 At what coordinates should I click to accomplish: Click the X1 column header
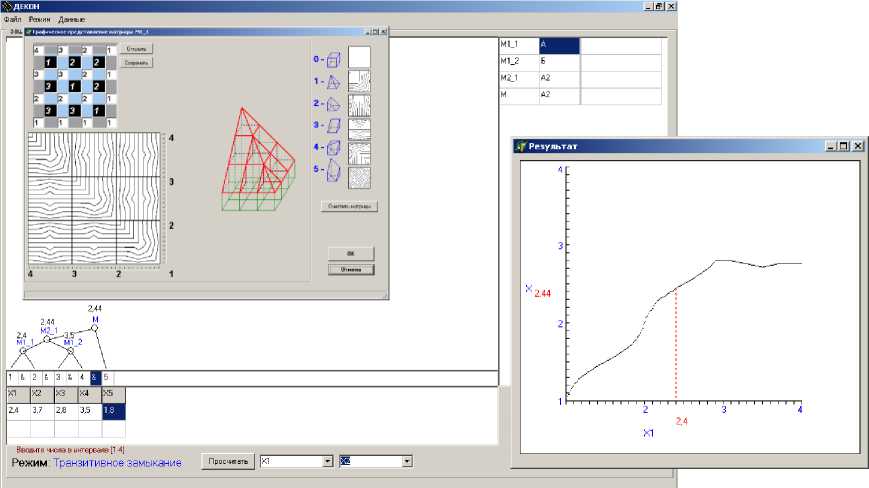(18, 394)
